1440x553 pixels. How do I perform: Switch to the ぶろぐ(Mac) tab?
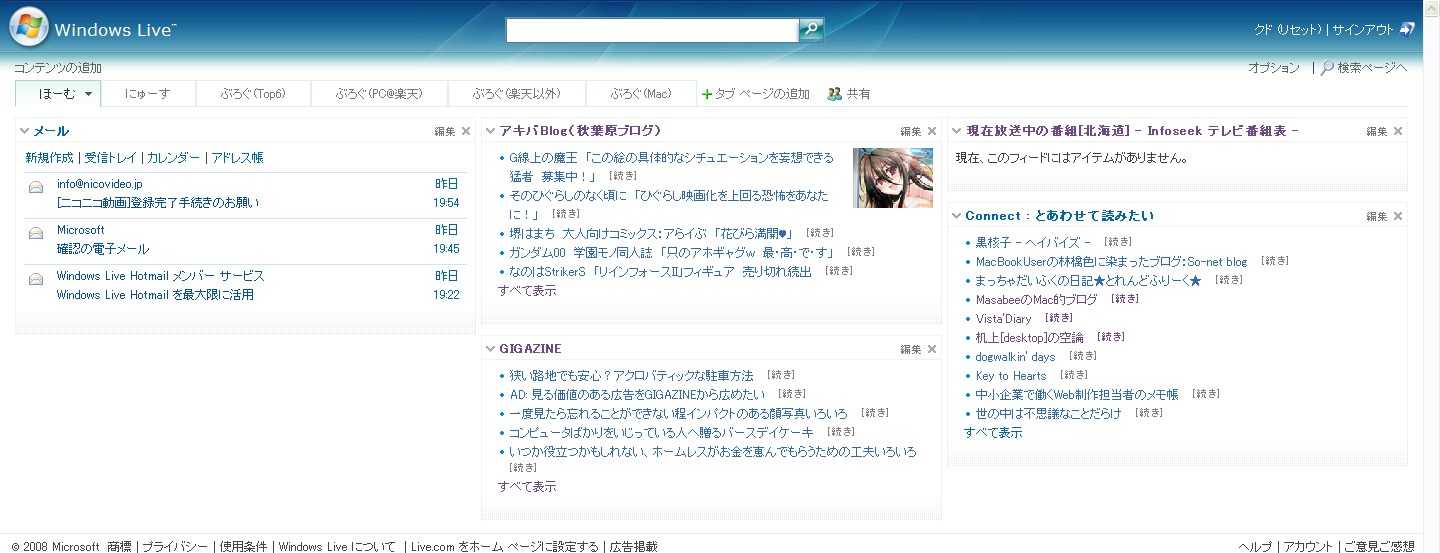[x=641, y=94]
